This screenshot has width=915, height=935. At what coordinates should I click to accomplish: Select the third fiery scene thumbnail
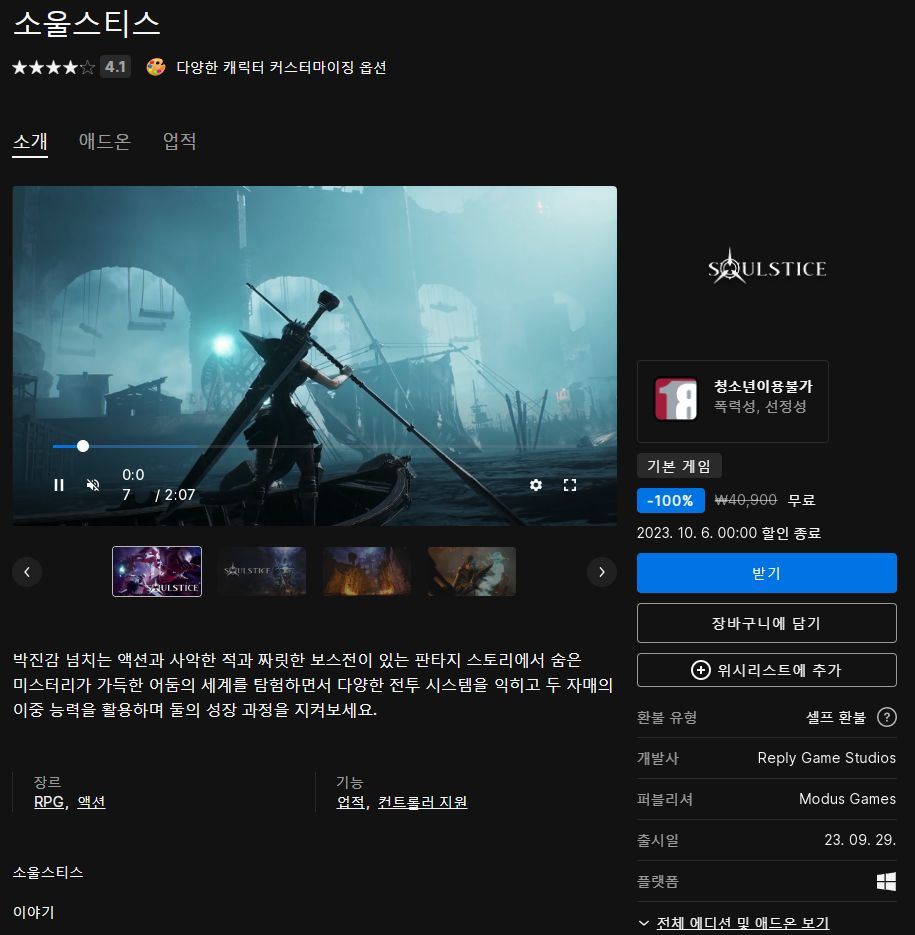pos(367,571)
